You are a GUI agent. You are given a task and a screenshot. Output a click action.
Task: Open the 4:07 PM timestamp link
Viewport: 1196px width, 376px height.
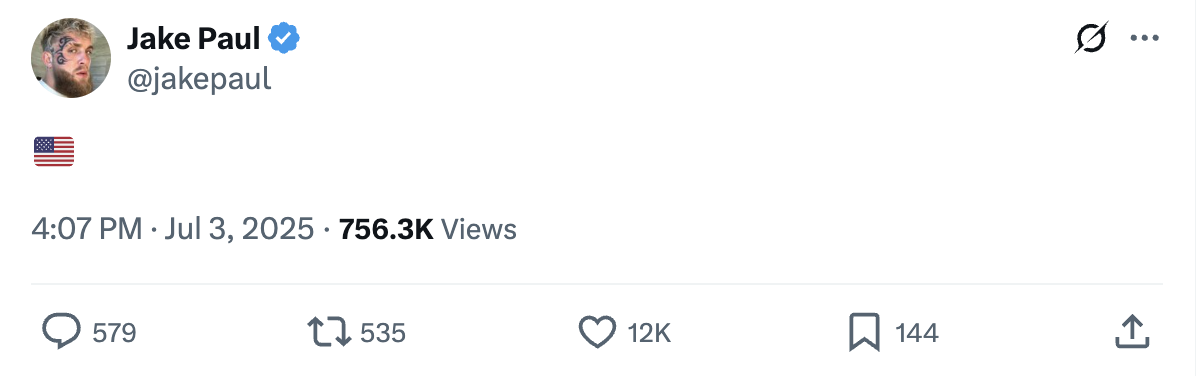click(86, 230)
